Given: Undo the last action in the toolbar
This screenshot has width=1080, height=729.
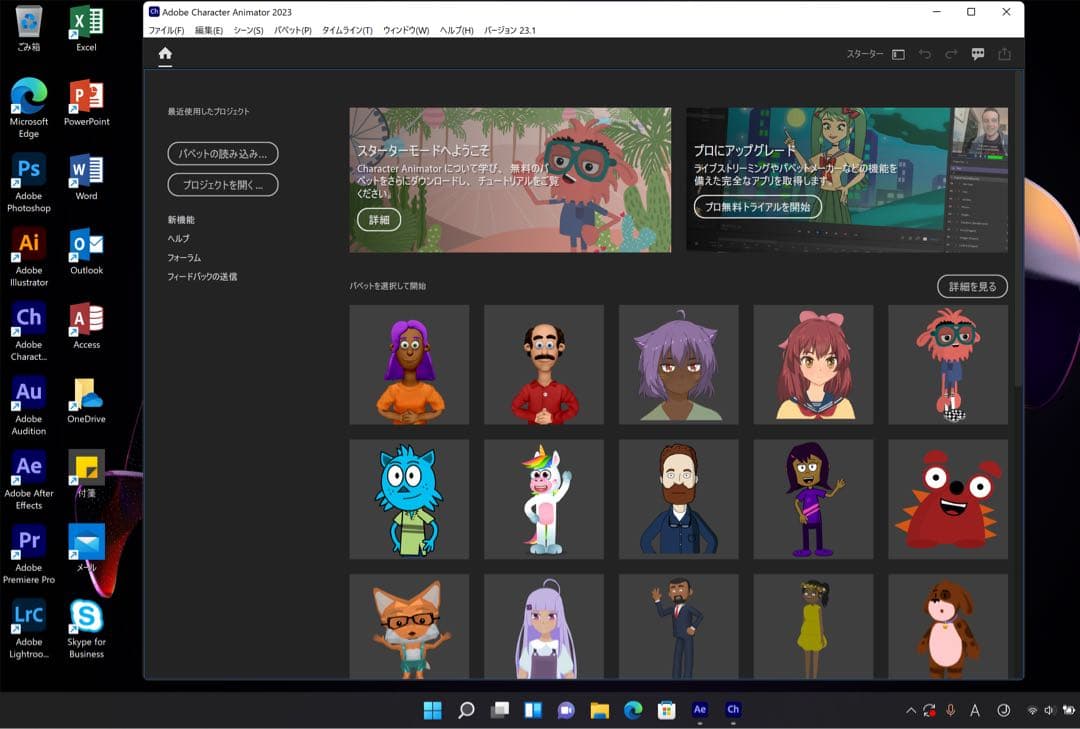Looking at the screenshot, I should click(925, 54).
